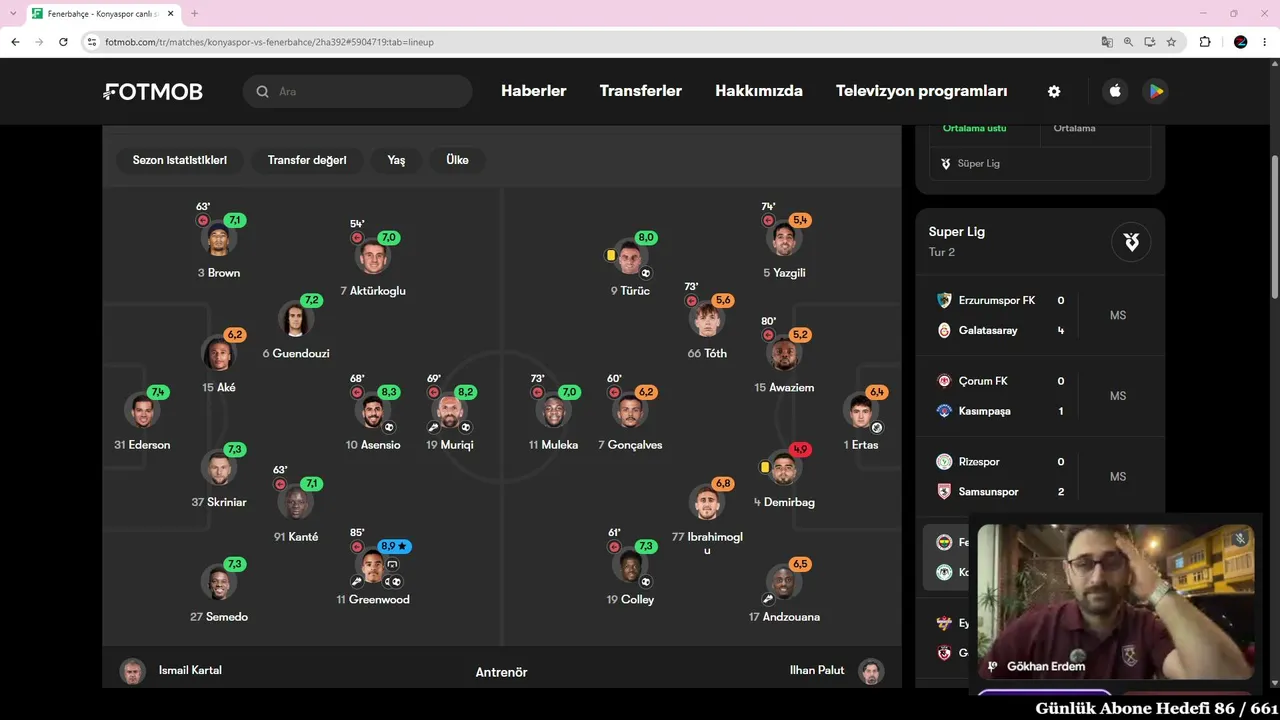This screenshot has height=720, width=1280.
Task: Click the browser address bar URL
Action: point(269,42)
